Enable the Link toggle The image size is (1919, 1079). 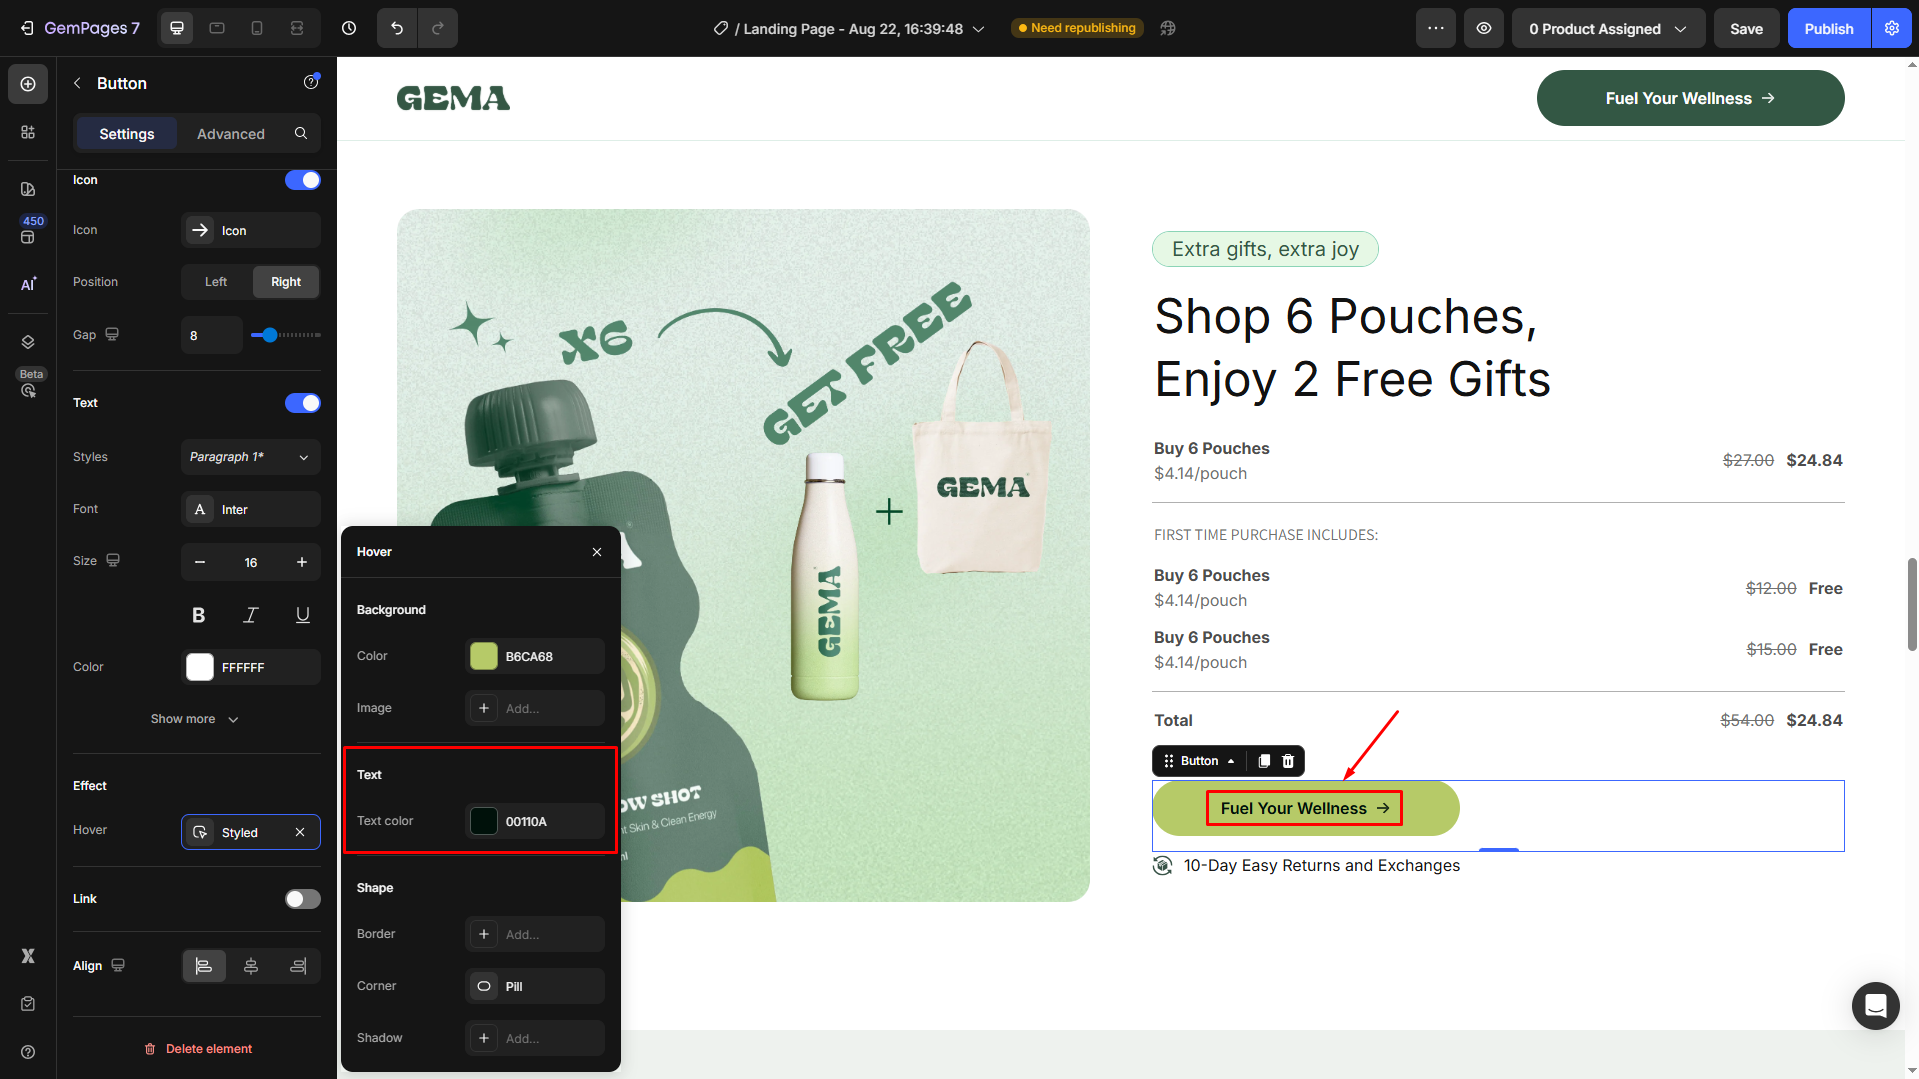(302, 899)
